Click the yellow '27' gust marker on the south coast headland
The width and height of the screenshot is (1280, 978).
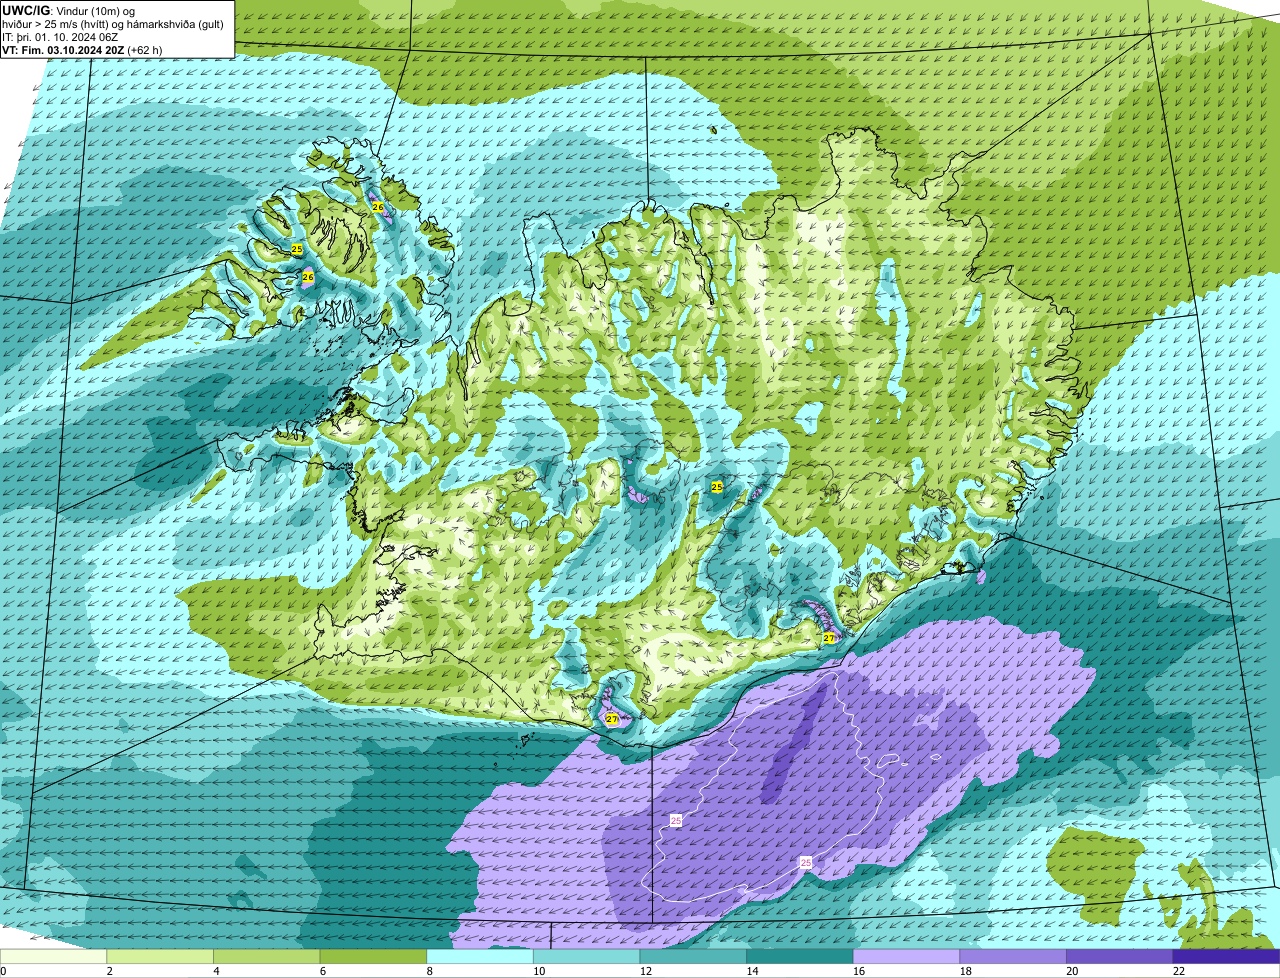[612, 719]
